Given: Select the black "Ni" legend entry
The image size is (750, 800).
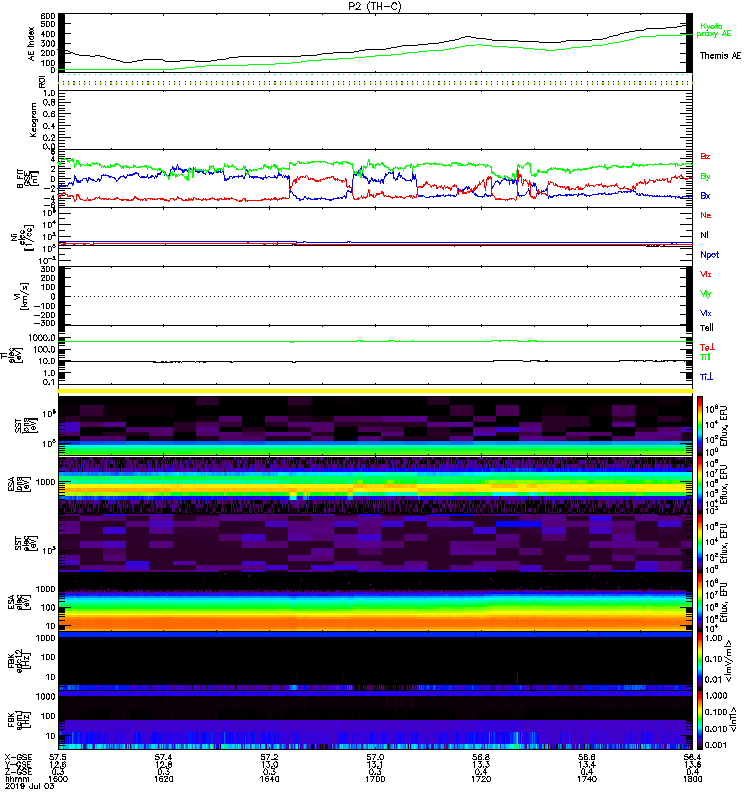Looking at the screenshot, I should tap(704, 235).
